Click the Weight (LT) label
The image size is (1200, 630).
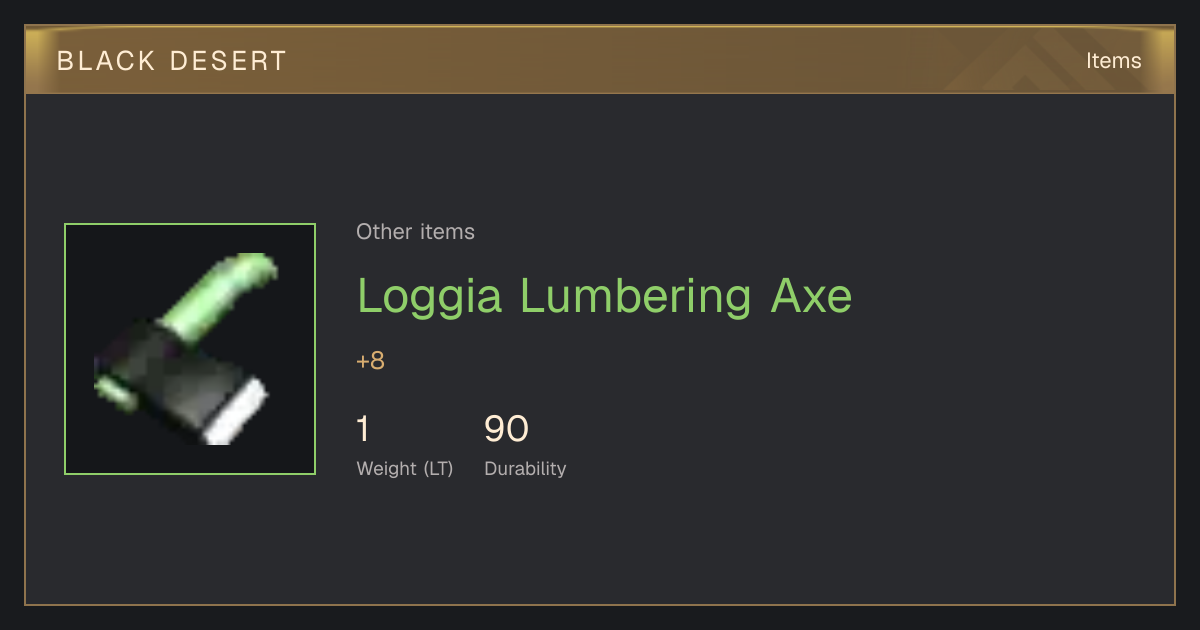point(404,469)
